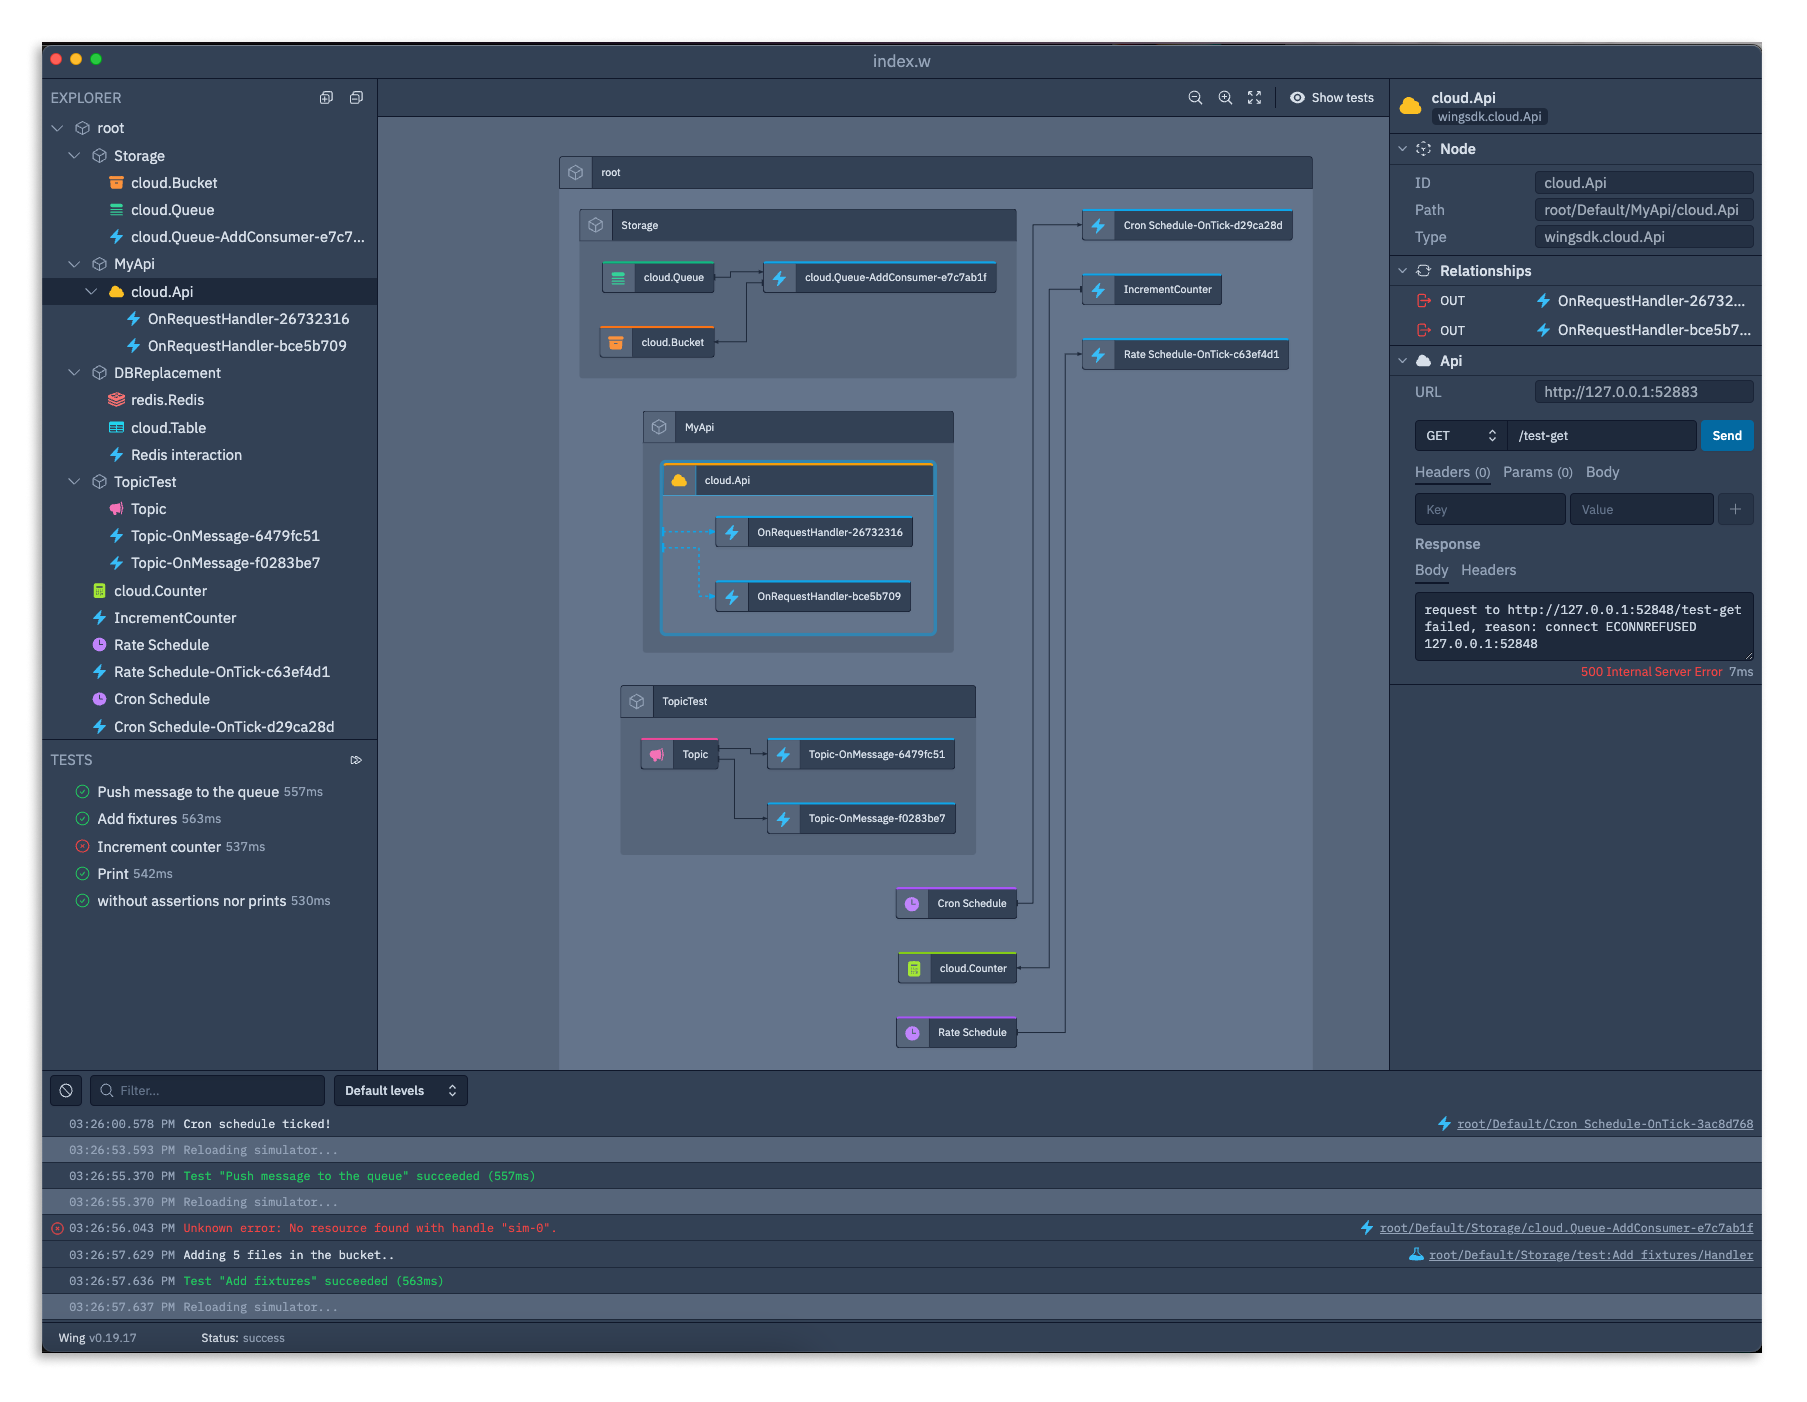Viewport: 1807px width, 1402px height.
Task: Run all tests using the Tests panel icon
Action: coord(356,760)
